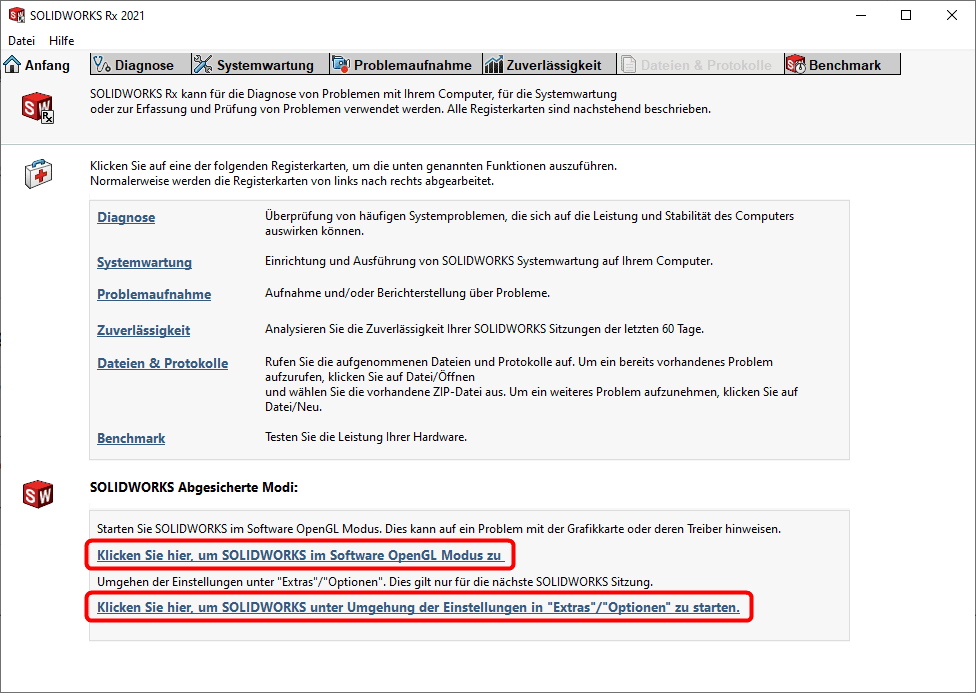Switch to the Anfang tab label
976x693 pixels.
(x=47, y=65)
